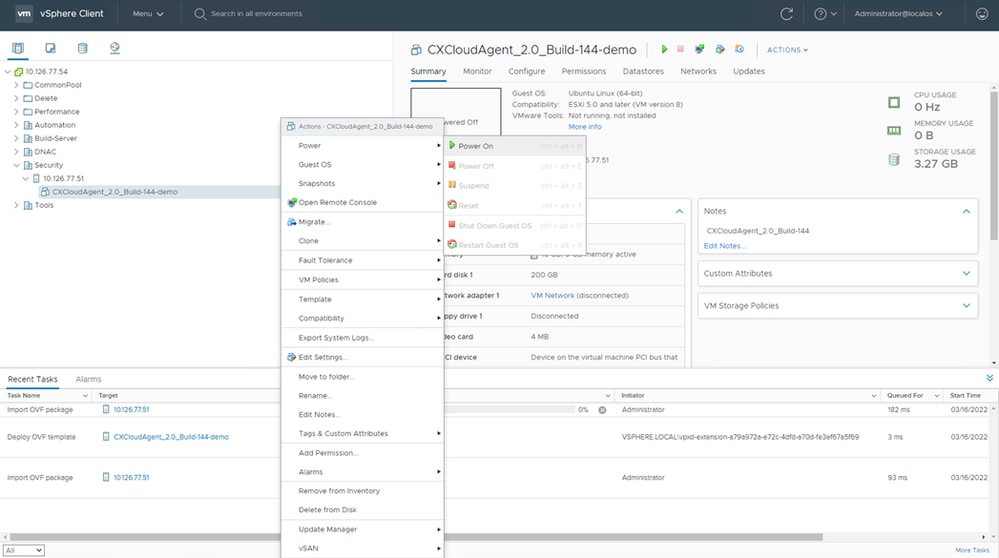Expand the CommonPool tree node
The width and height of the screenshot is (999, 558).
point(16,85)
